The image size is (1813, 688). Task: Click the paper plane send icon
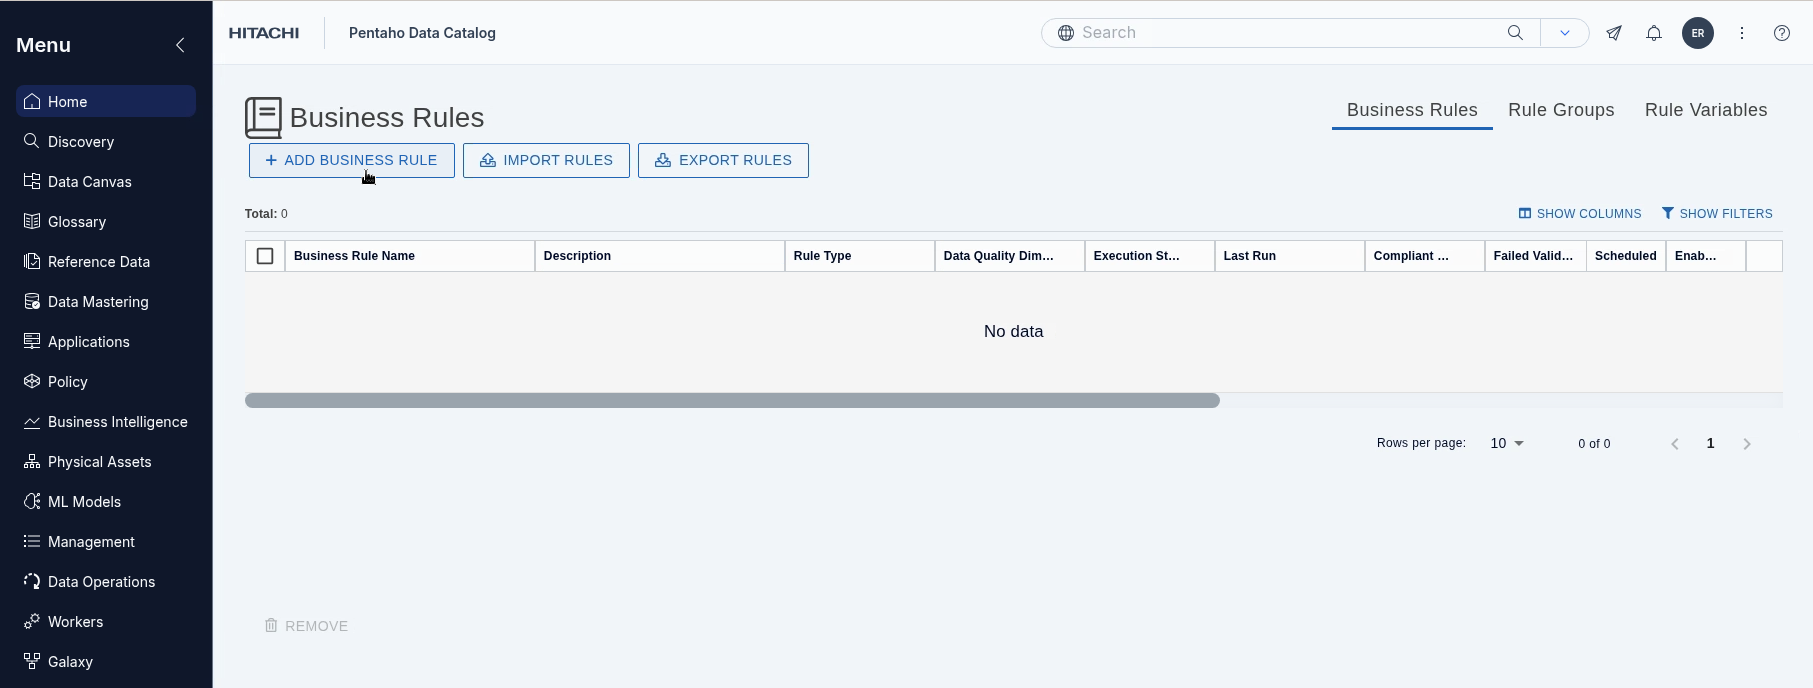1614,33
